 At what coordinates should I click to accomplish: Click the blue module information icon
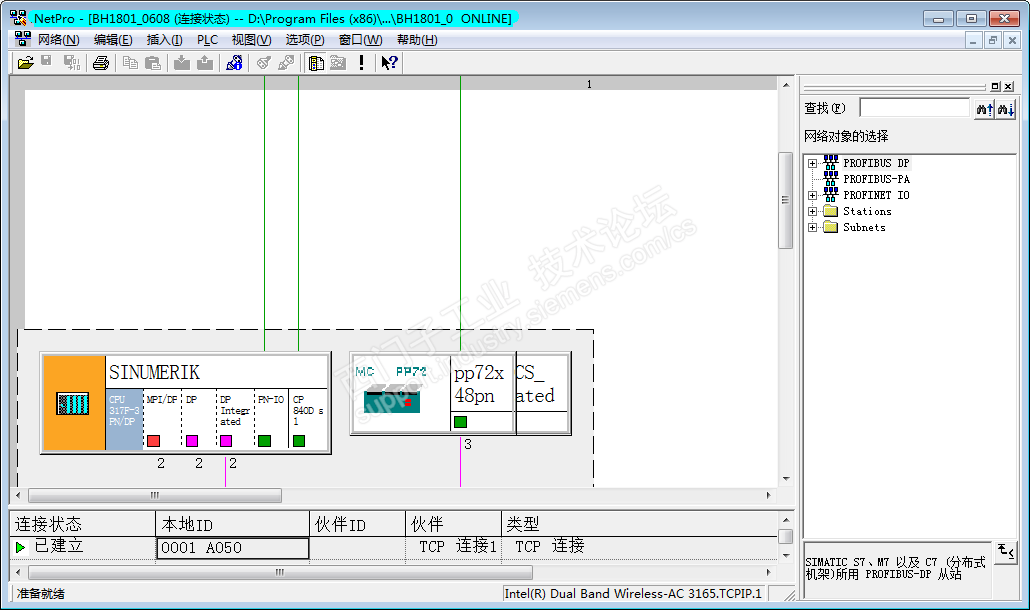click(235, 63)
